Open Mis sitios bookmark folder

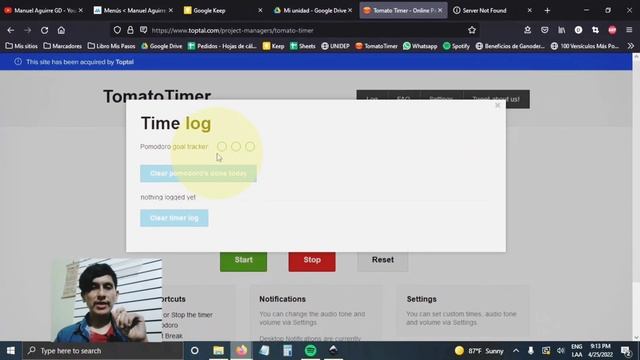click(22, 46)
